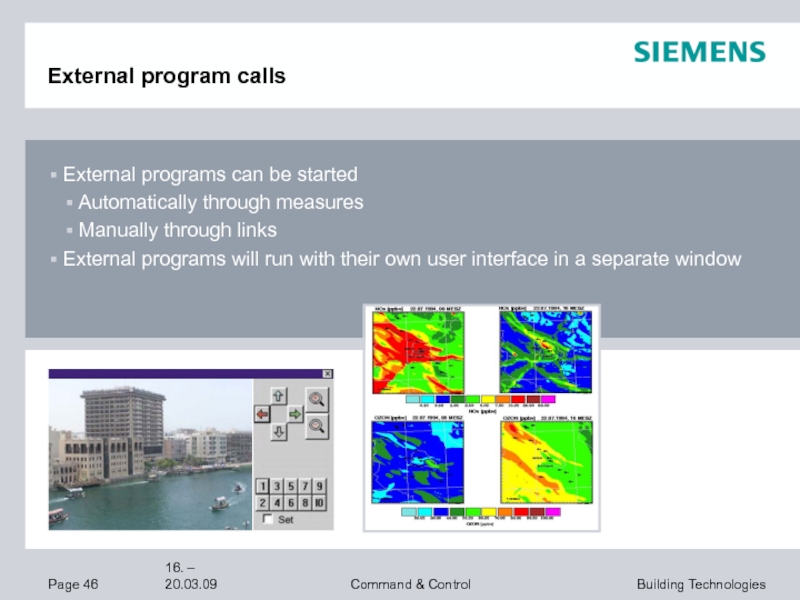
Task: Open the red NOx 08 MESZ map
Action: point(418,353)
